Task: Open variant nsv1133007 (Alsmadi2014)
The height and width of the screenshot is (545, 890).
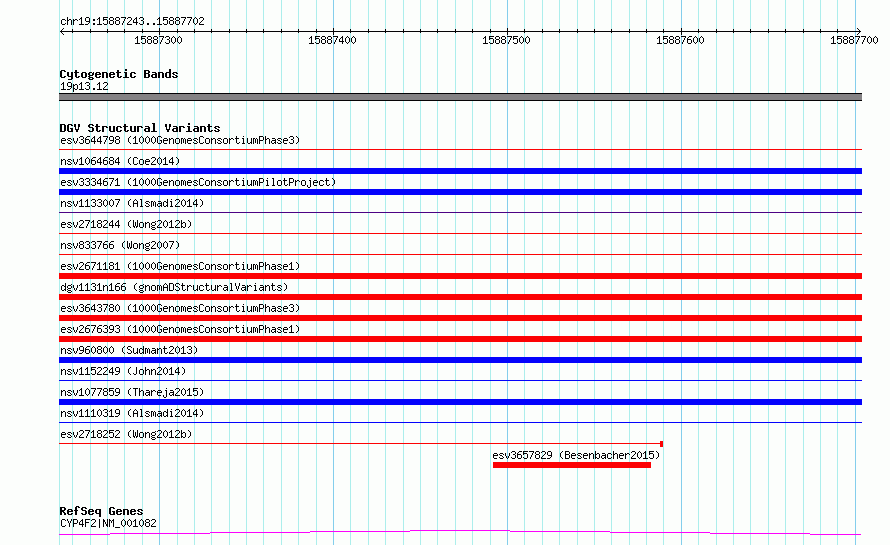Action: pyautogui.click(x=132, y=203)
